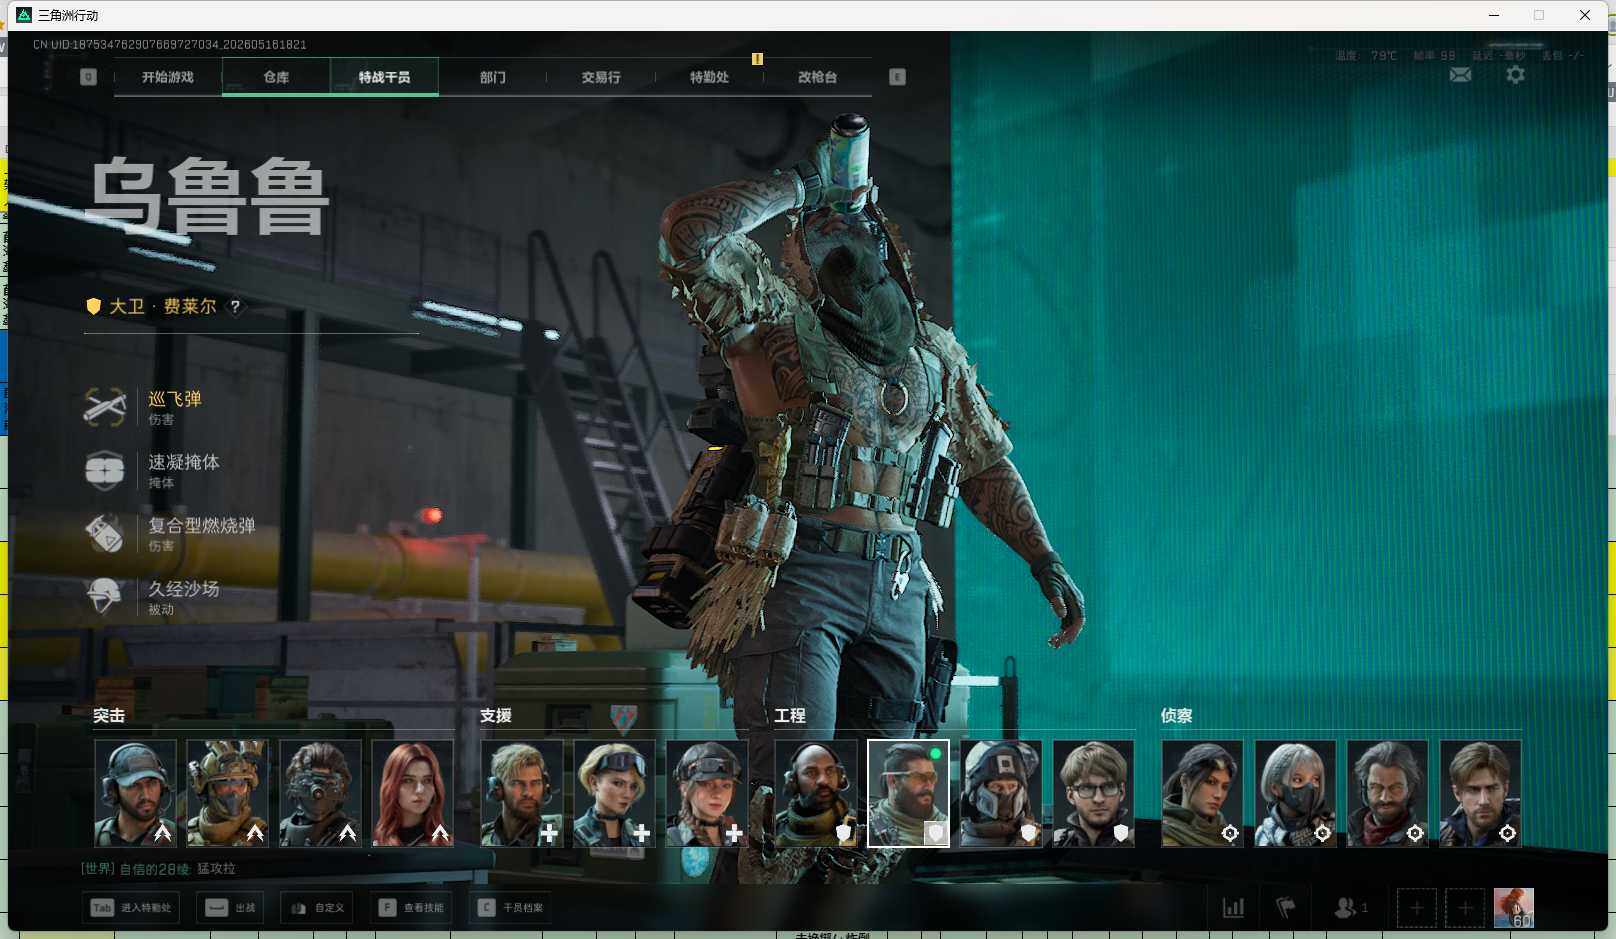Click the Q previous-tab key icon
Screen dimensions: 1616x939
tap(88, 77)
